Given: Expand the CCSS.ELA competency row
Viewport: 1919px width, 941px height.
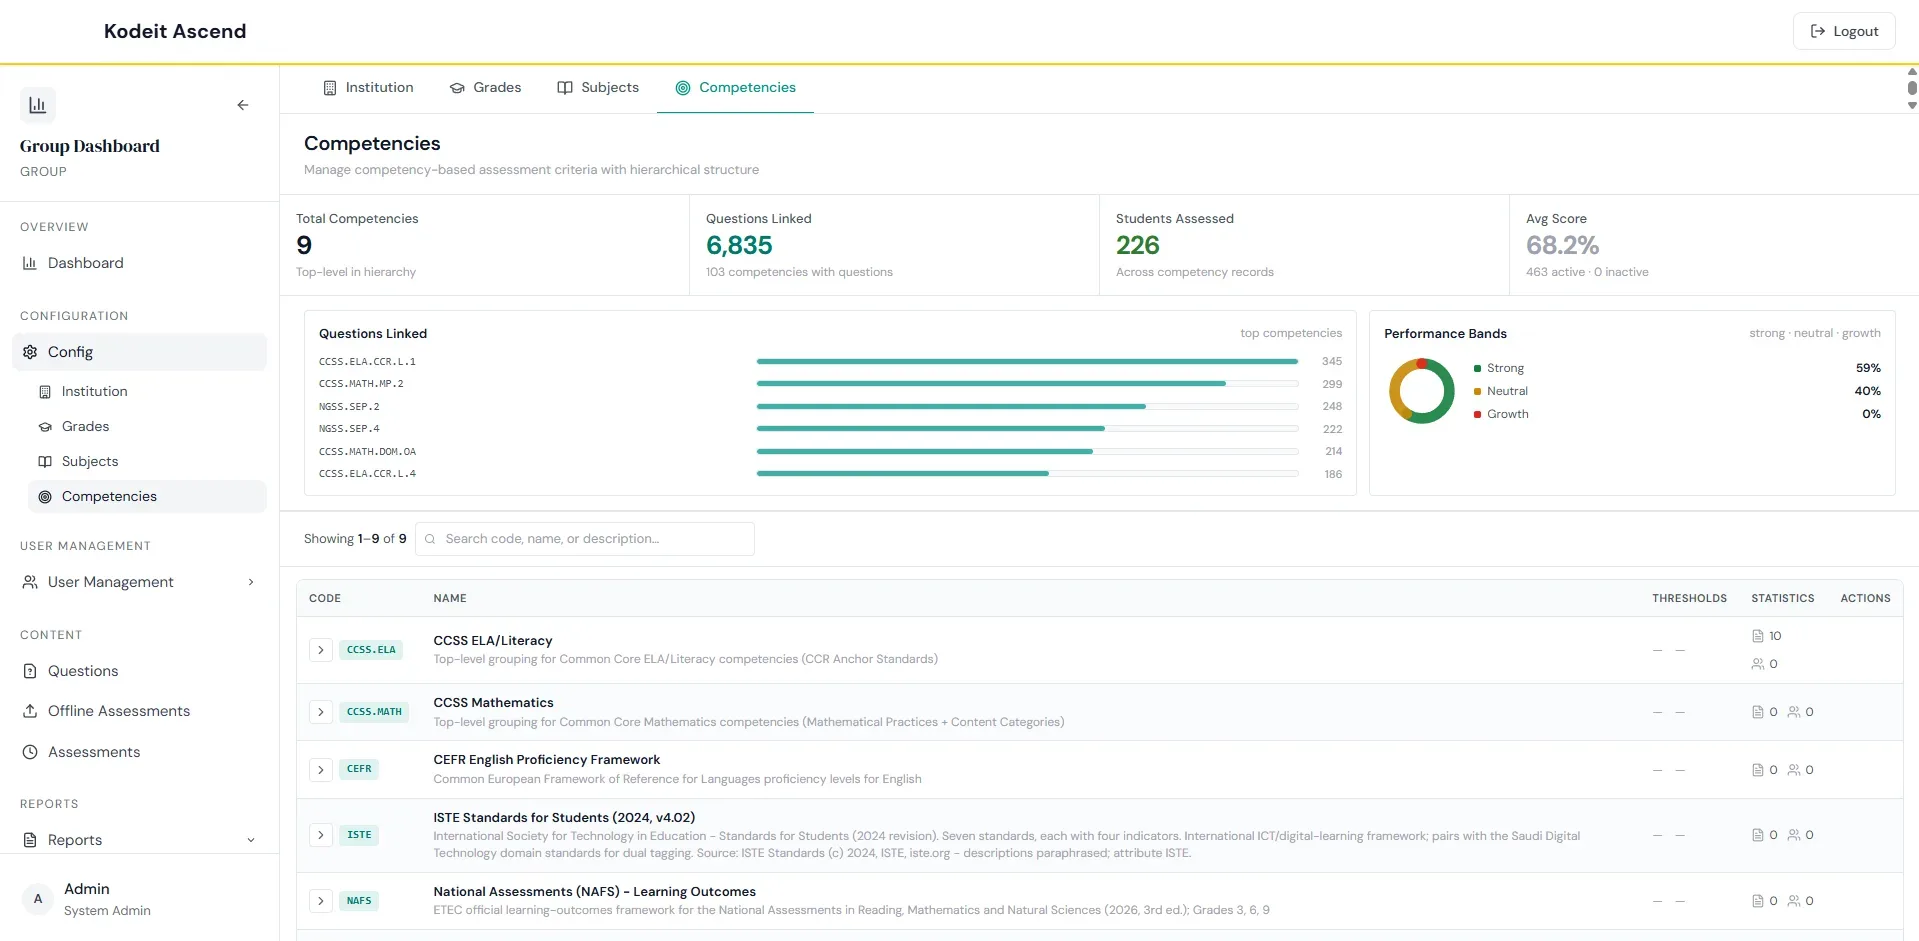Looking at the screenshot, I should pos(321,650).
